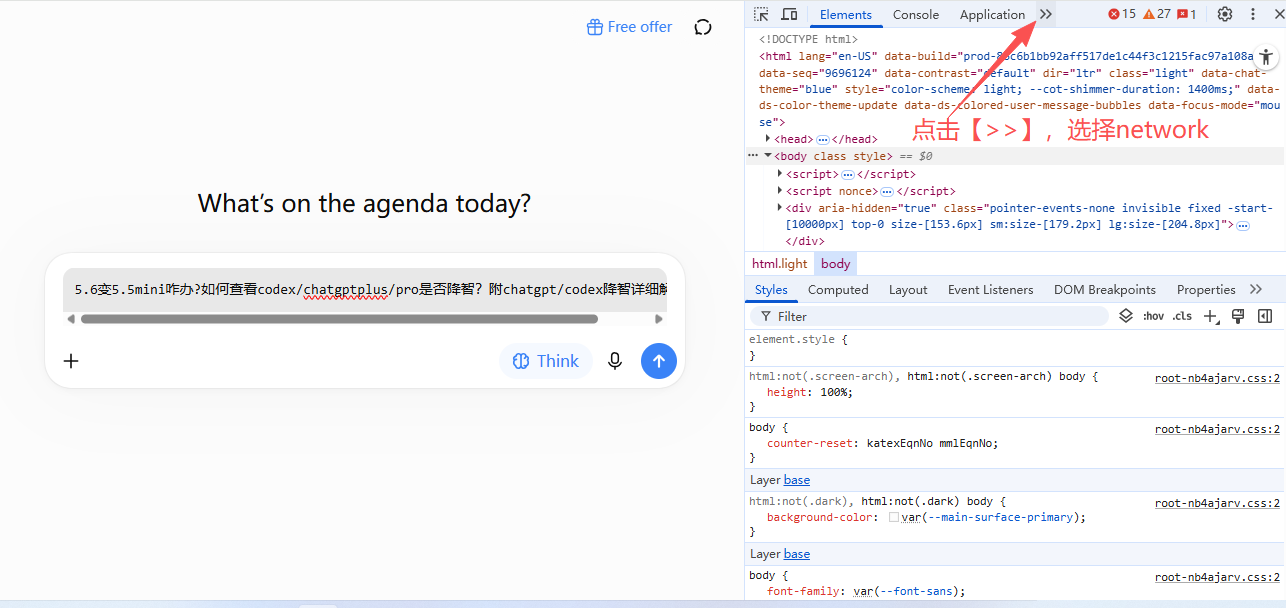Toggle the Think mode button
Viewport: 1286px width, 608px height.
pos(546,361)
